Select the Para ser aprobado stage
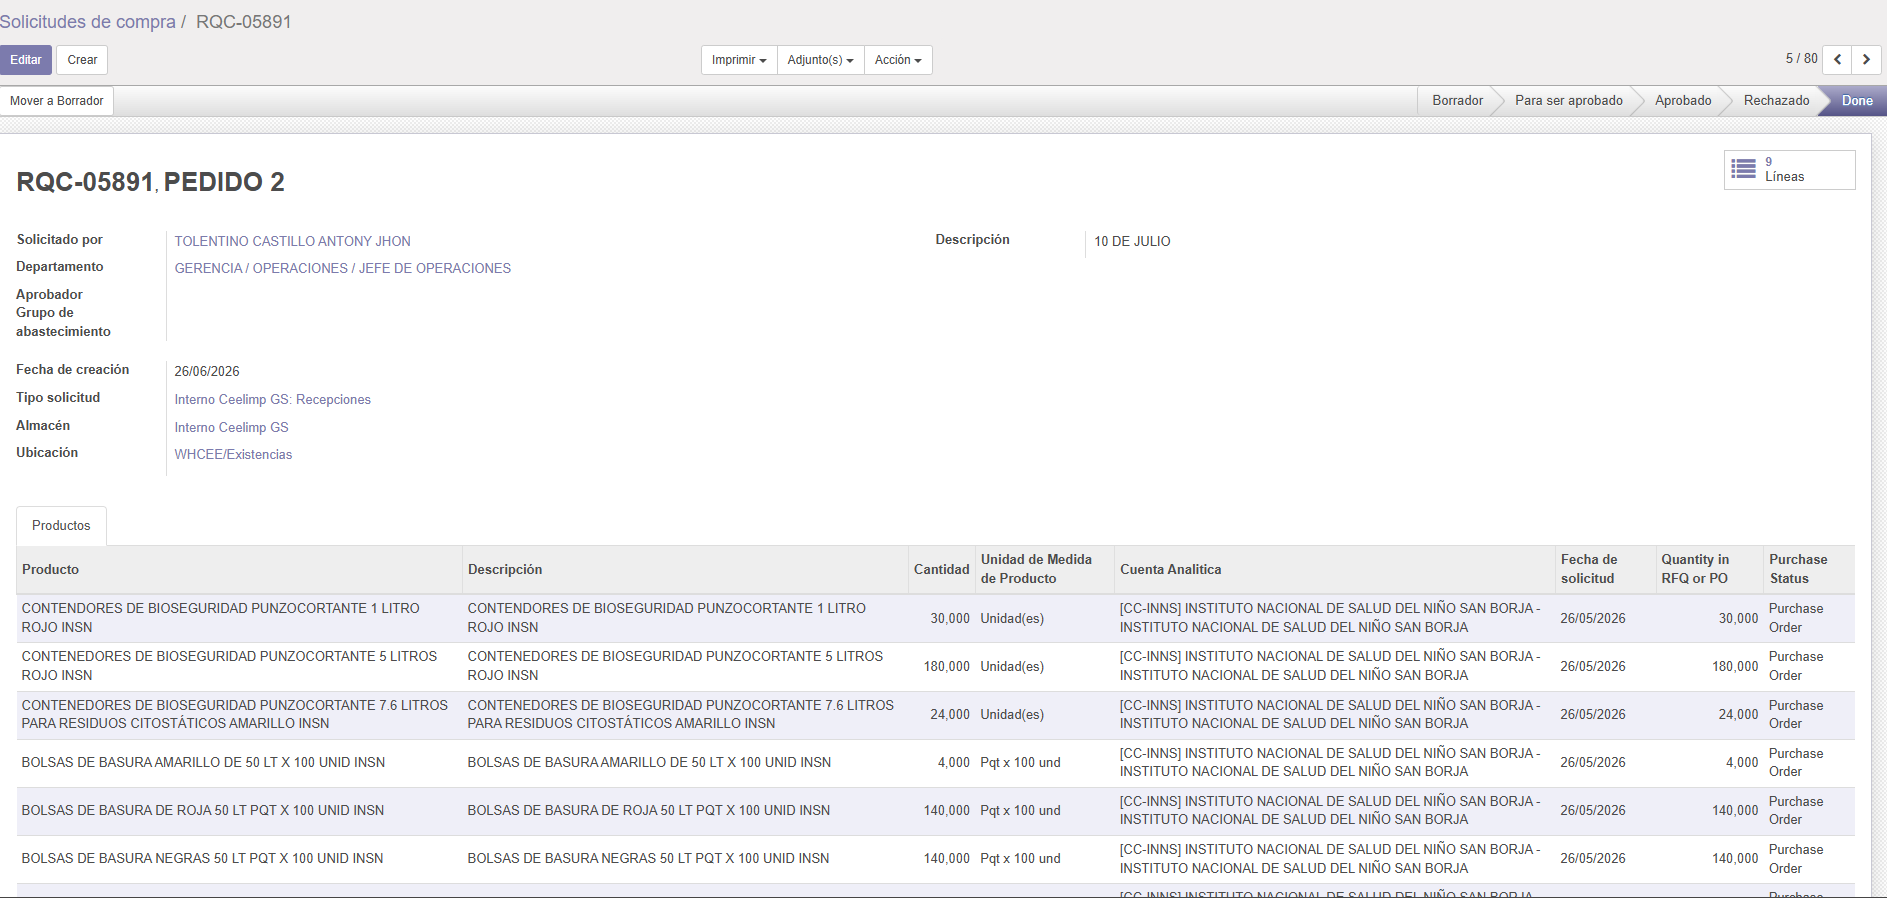Screen dimensions: 1887x898 tap(1568, 101)
